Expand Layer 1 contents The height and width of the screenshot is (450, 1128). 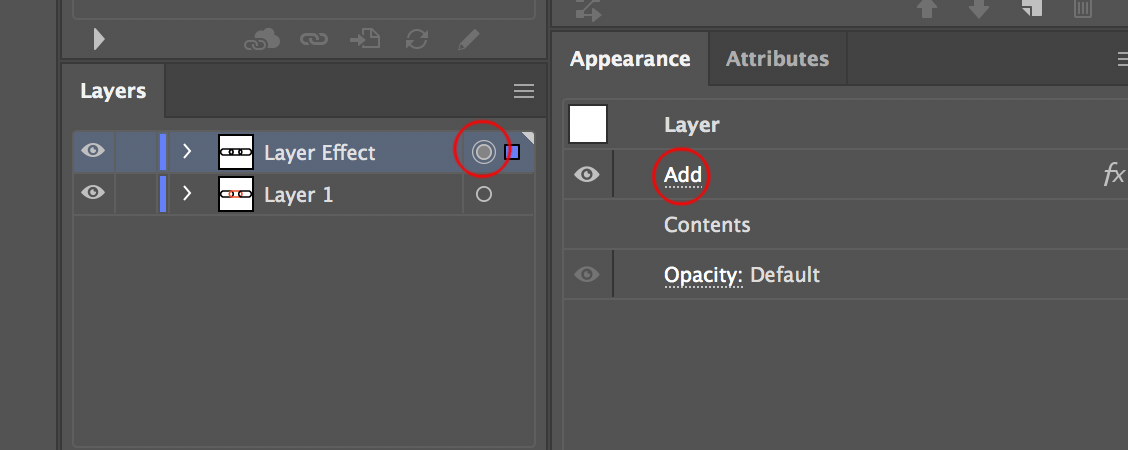click(186, 194)
